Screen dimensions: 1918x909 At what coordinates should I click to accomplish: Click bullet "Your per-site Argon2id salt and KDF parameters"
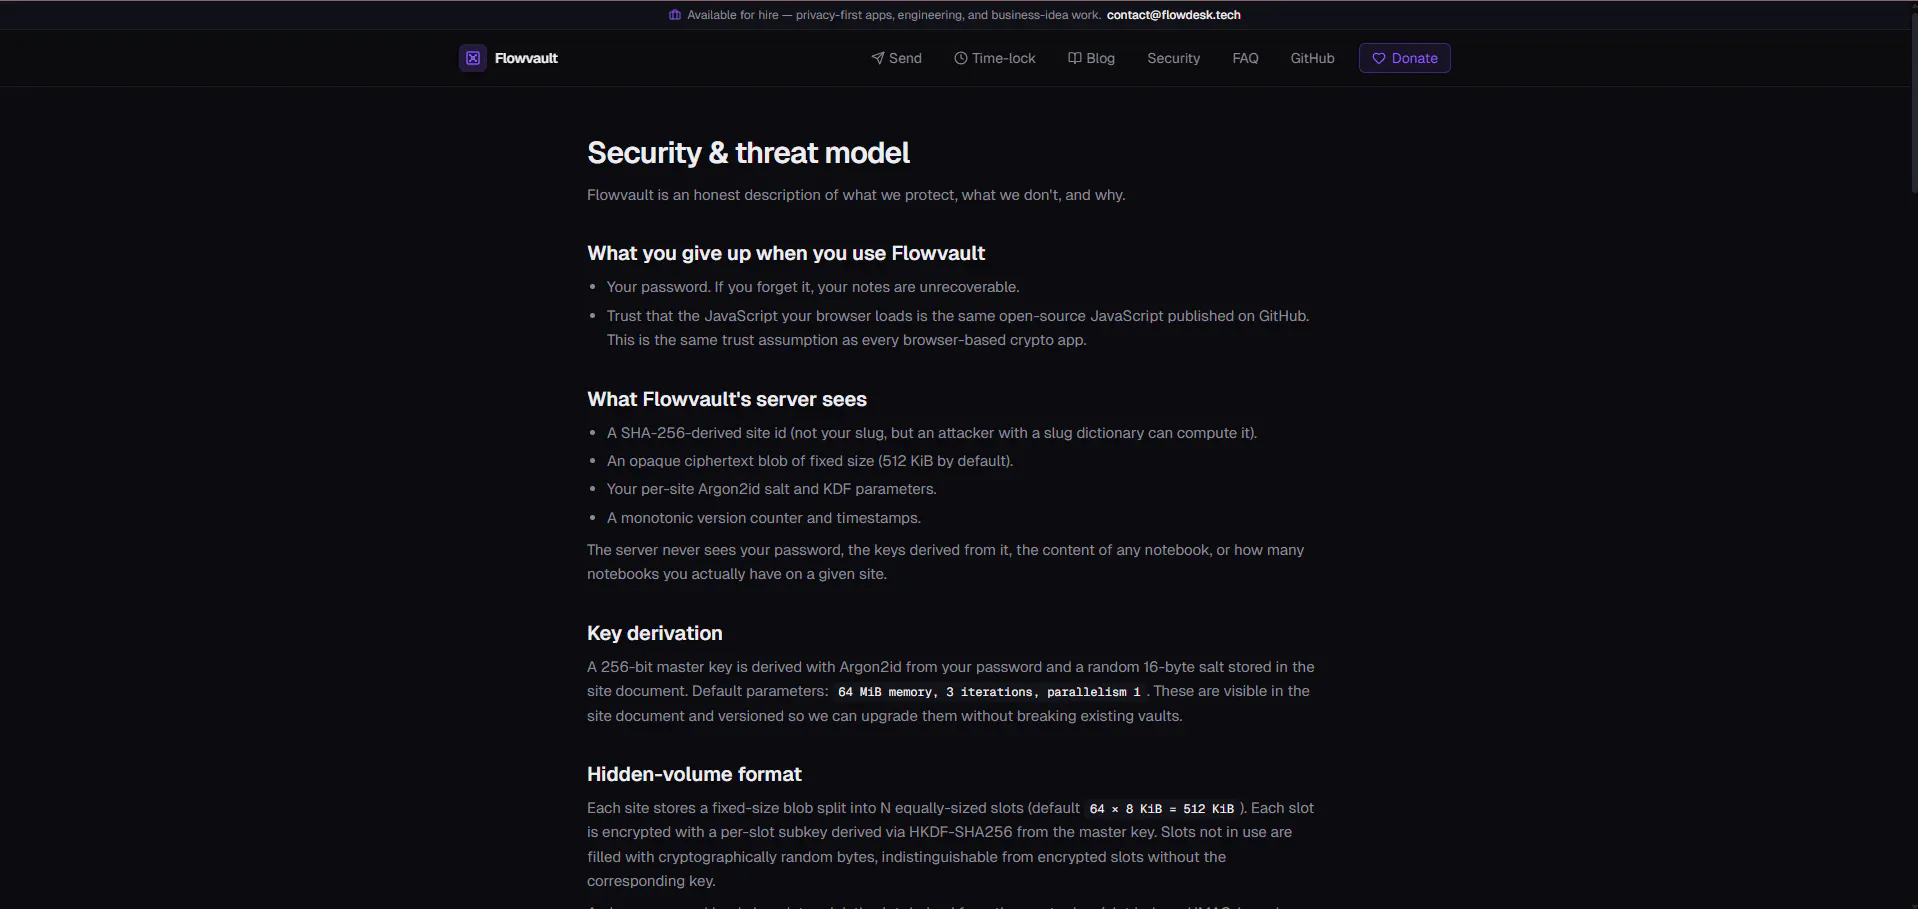(772, 489)
